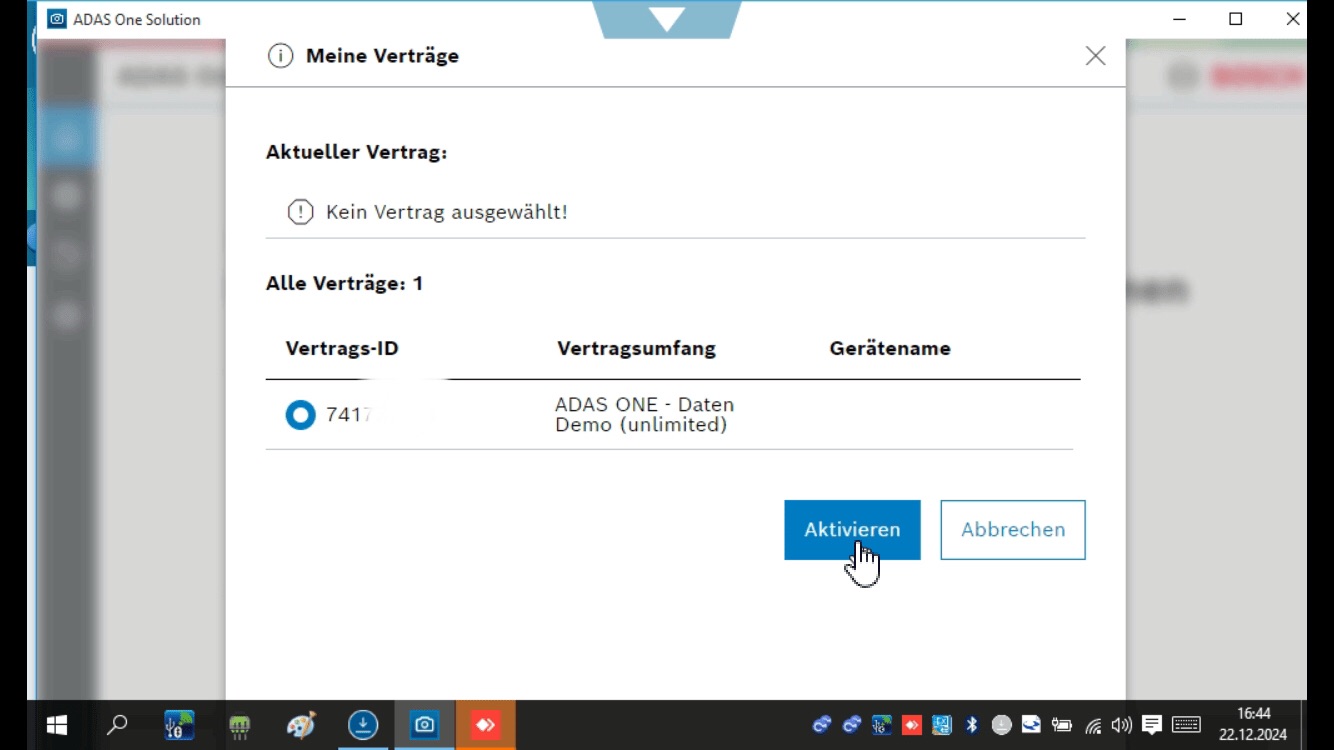The height and width of the screenshot is (750, 1334).
Task: Open the Wi-Fi network tray icon
Action: (1093, 726)
